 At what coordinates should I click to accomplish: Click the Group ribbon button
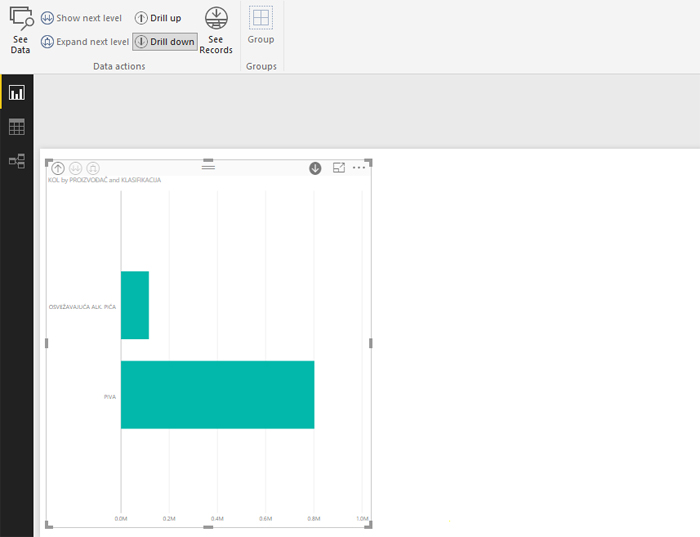click(x=260, y=26)
